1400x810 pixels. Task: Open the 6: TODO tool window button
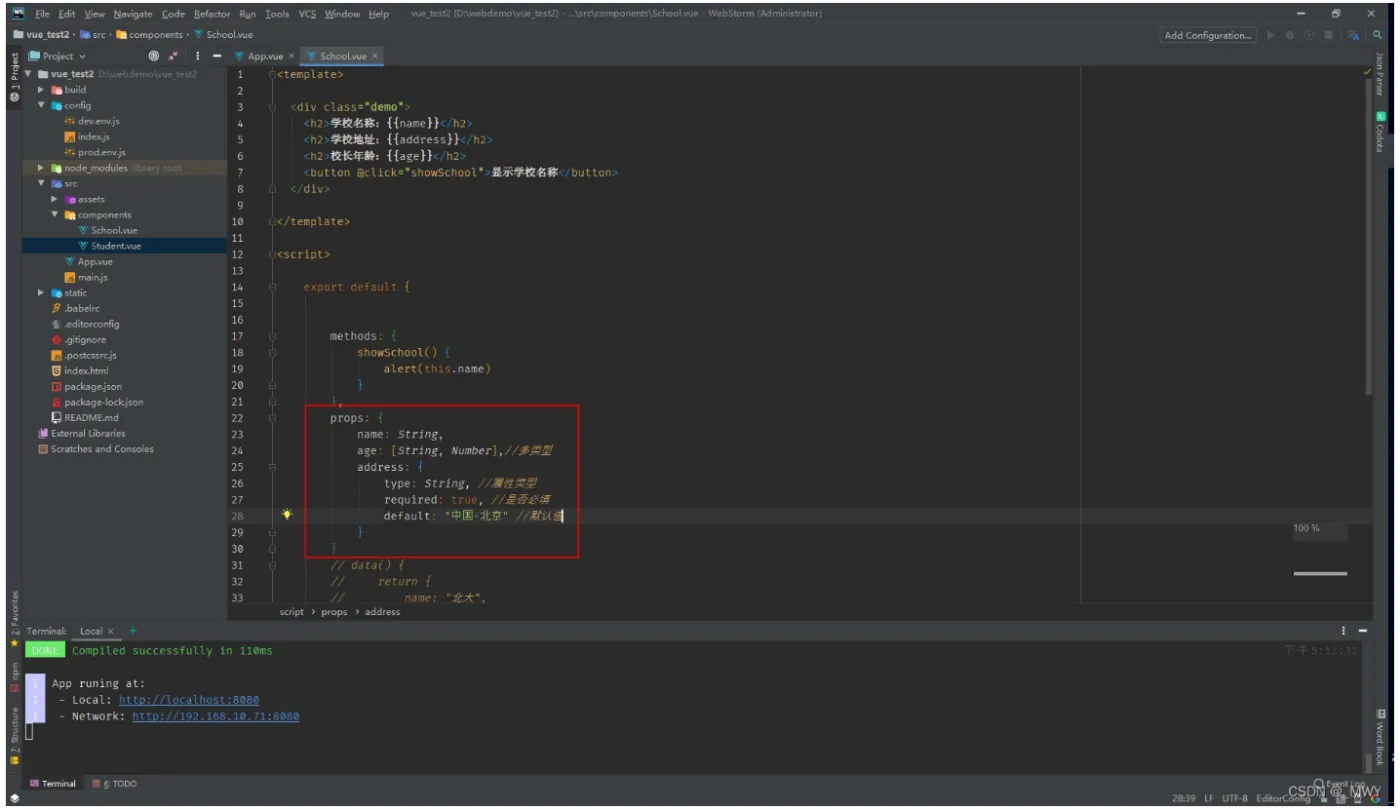pos(115,784)
